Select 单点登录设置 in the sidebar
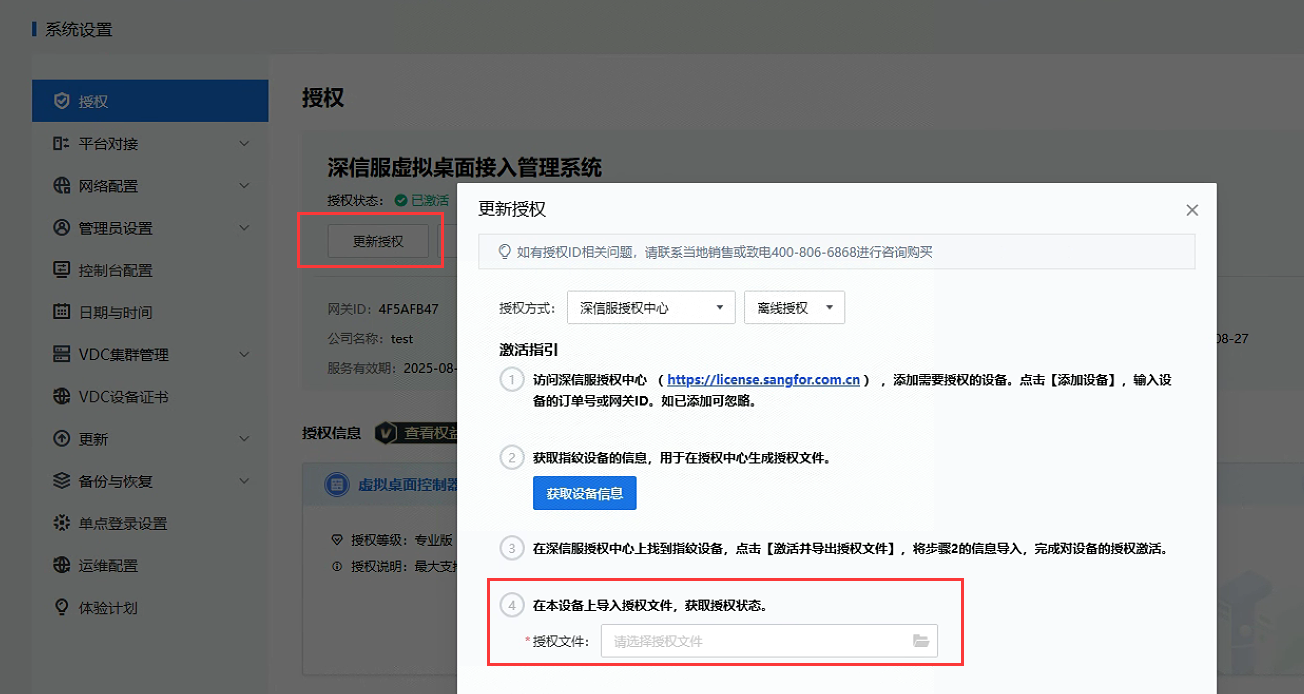 click(123, 524)
